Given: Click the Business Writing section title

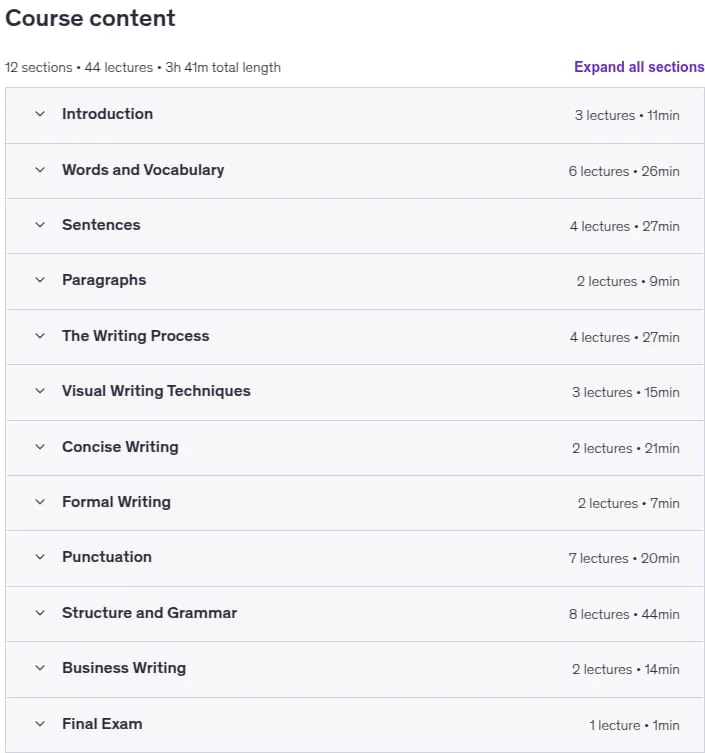Looking at the screenshot, I should 124,668.
